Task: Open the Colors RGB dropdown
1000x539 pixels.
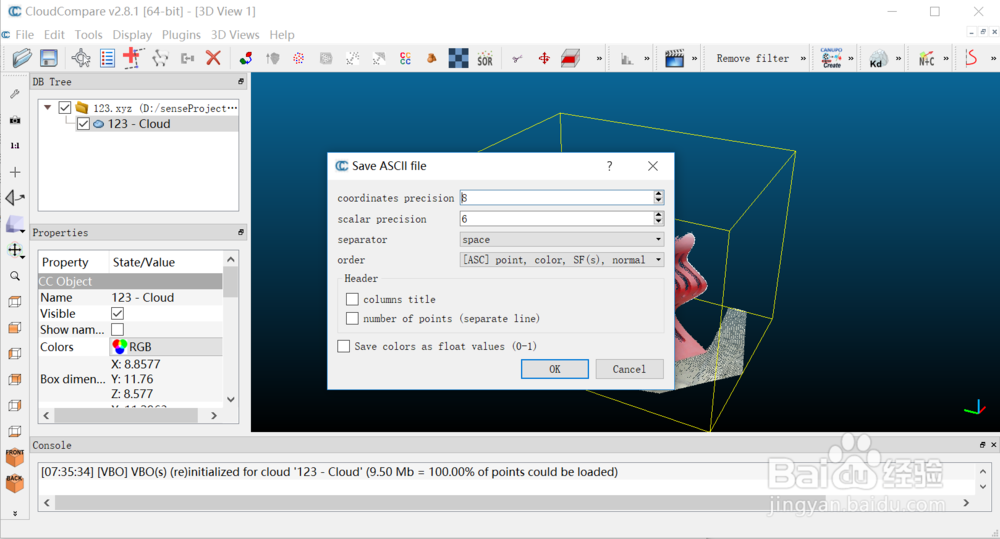Action: 166,347
